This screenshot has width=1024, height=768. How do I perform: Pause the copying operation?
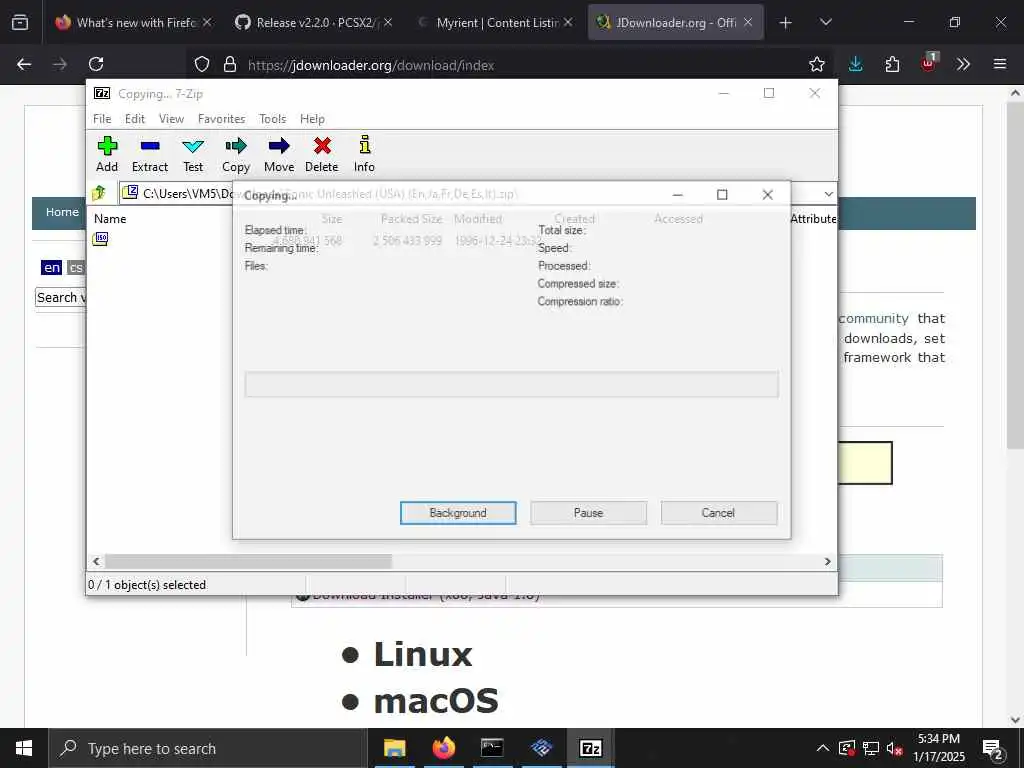tap(588, 513)
